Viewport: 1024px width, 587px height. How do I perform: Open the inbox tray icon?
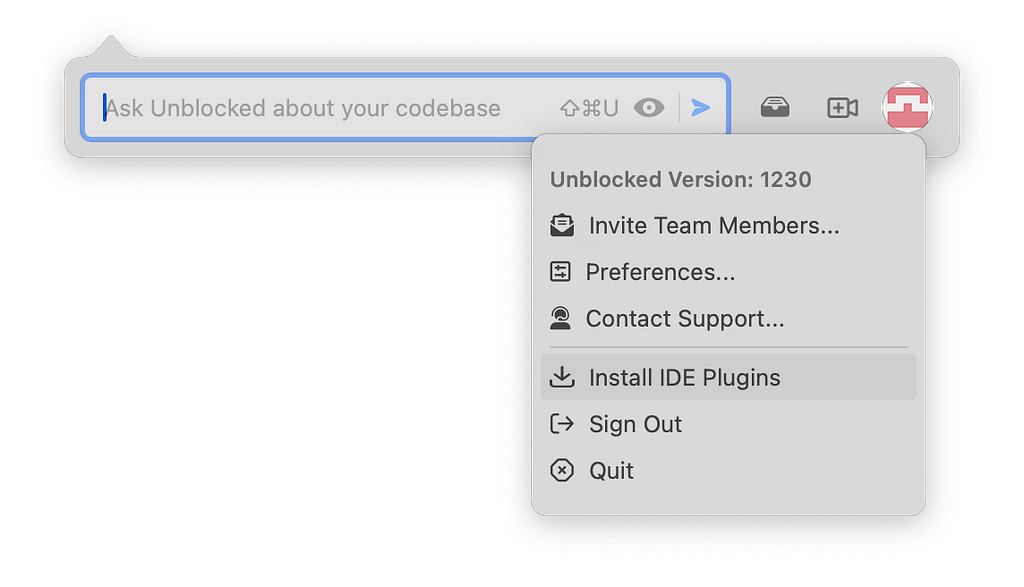[775, 107]
